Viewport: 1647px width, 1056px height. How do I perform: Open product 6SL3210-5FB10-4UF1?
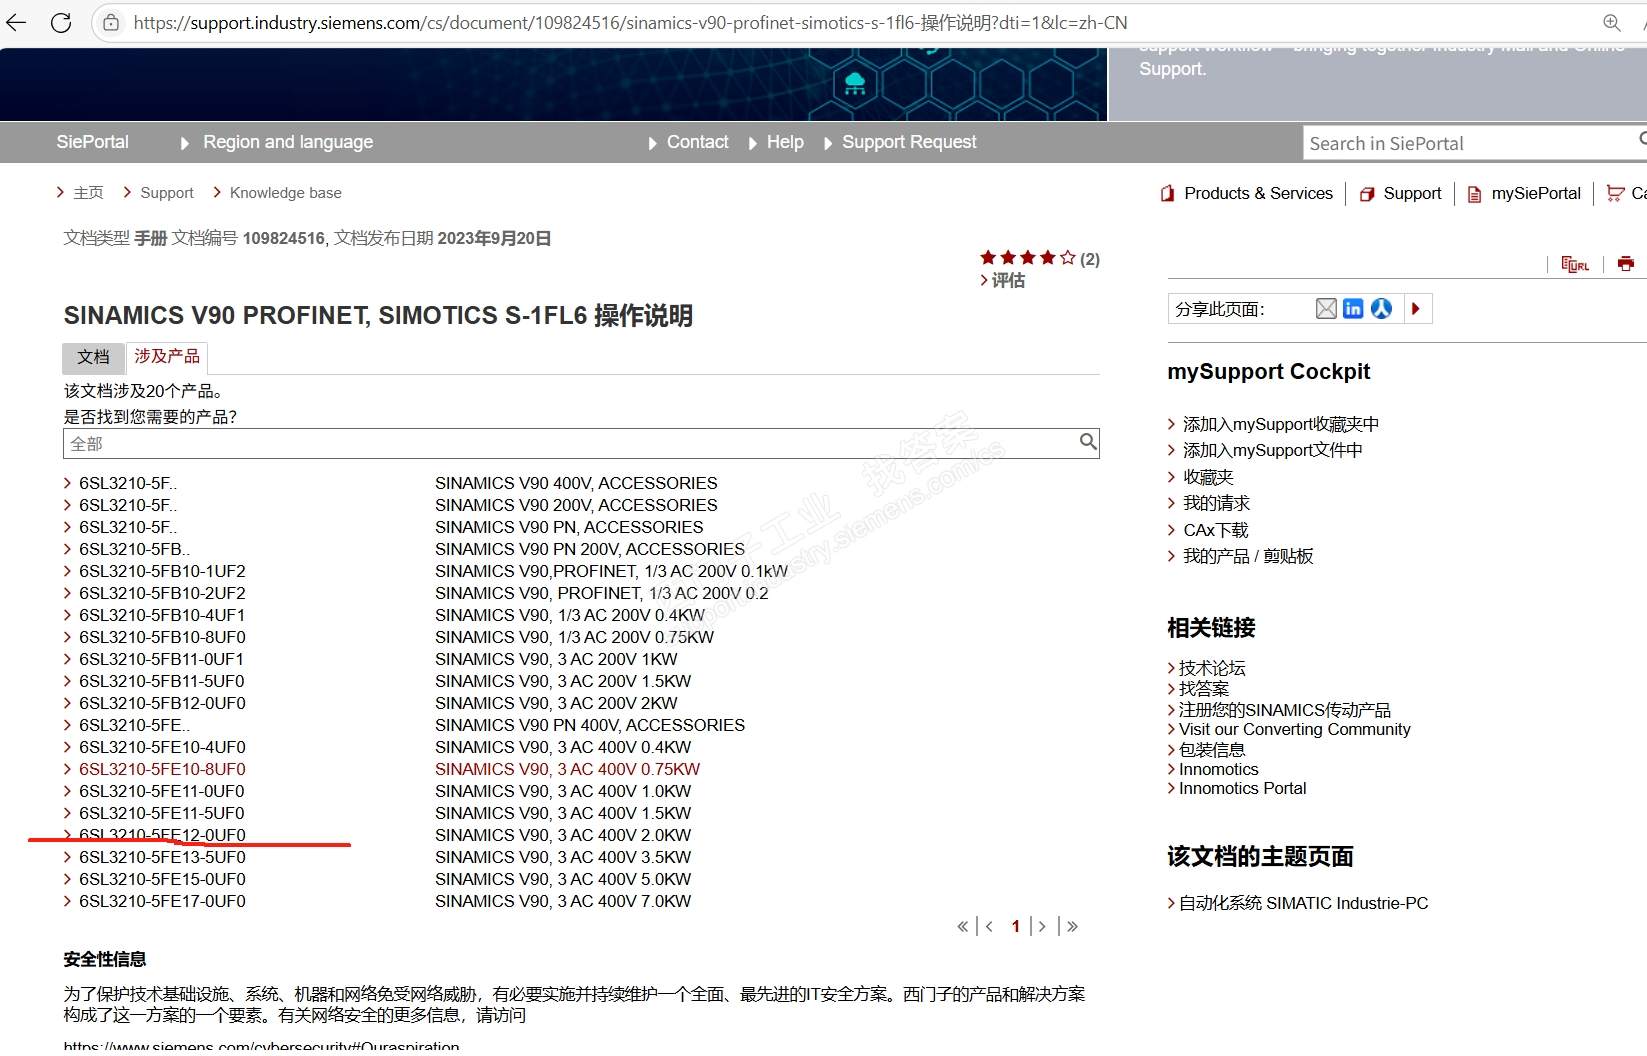pyautogui.click(x=162, y=616)
